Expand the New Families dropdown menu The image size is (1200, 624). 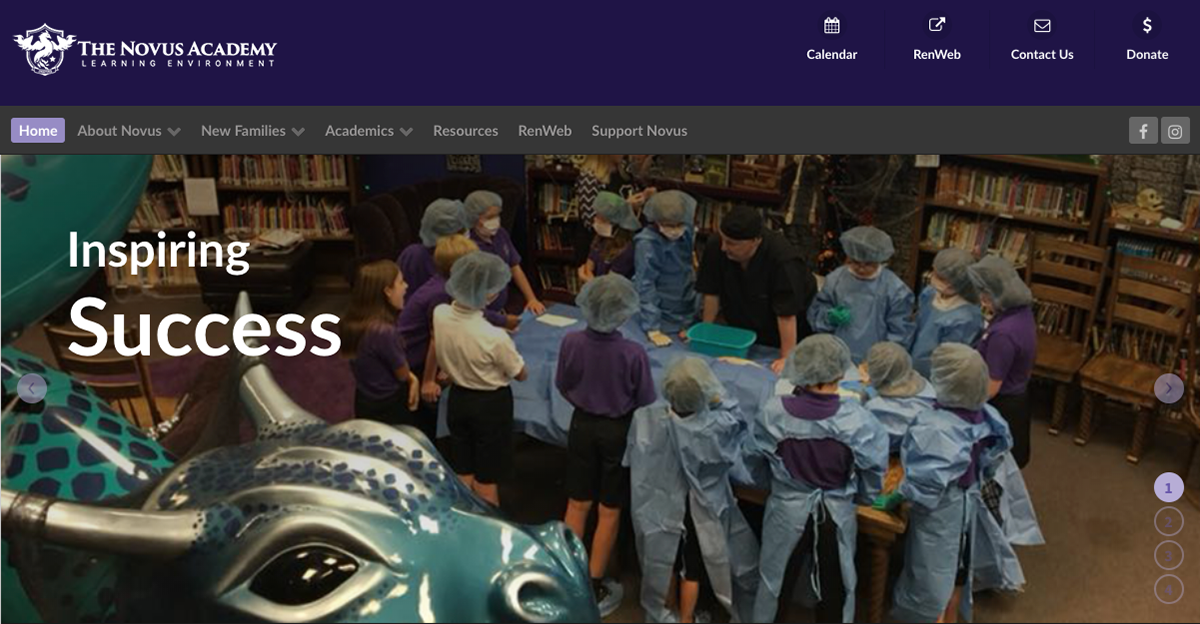[x=252, y=131]
